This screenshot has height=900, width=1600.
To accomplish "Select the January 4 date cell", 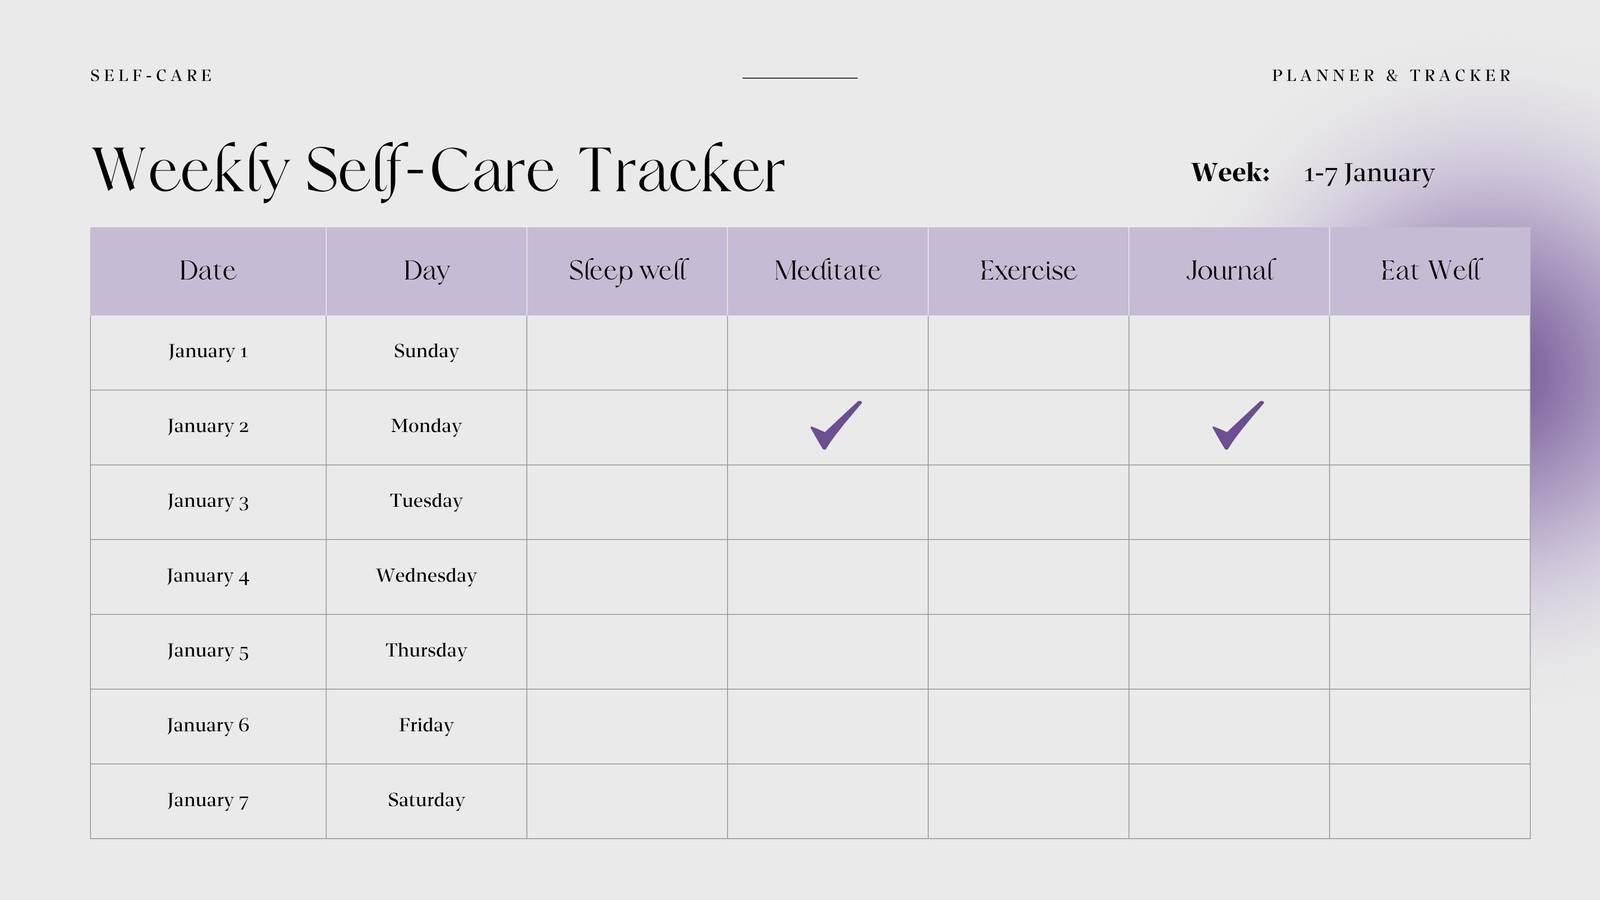I will coord(208,577).
